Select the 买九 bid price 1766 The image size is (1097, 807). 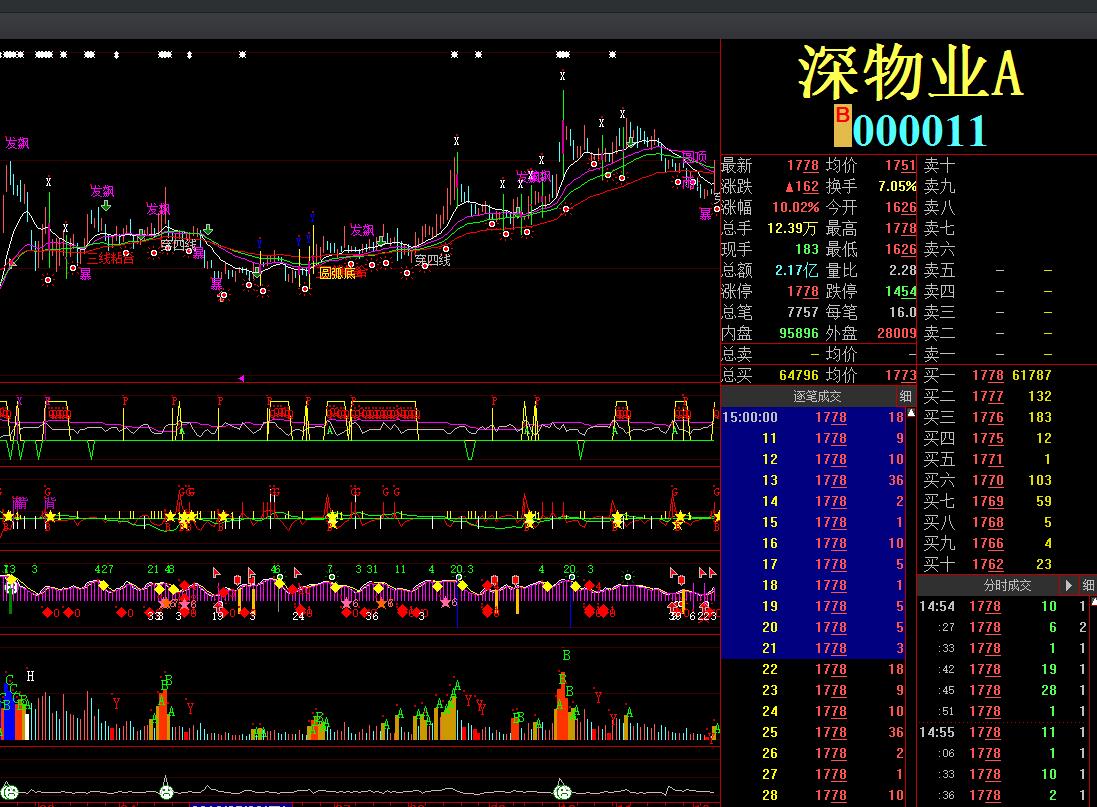pyautogui.click(x=988, y=544)
